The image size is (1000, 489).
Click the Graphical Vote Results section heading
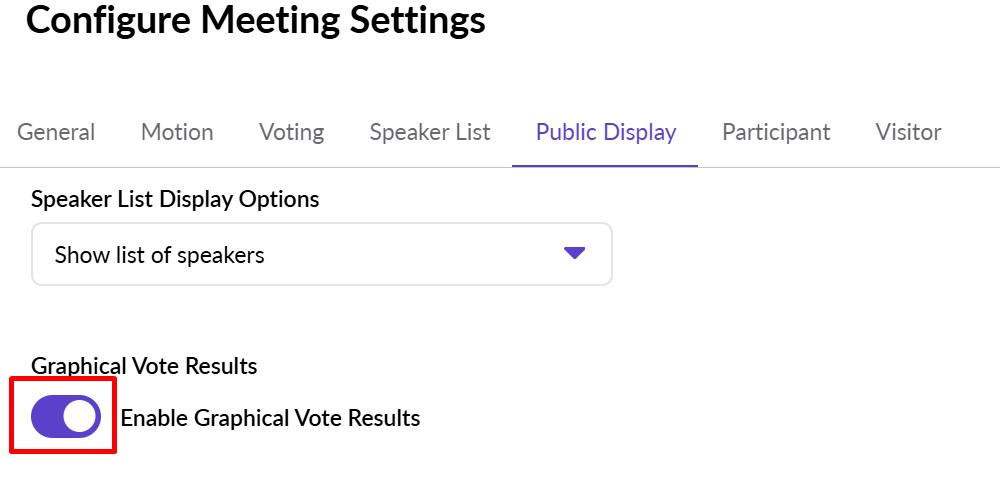click(x=144, y=366)
